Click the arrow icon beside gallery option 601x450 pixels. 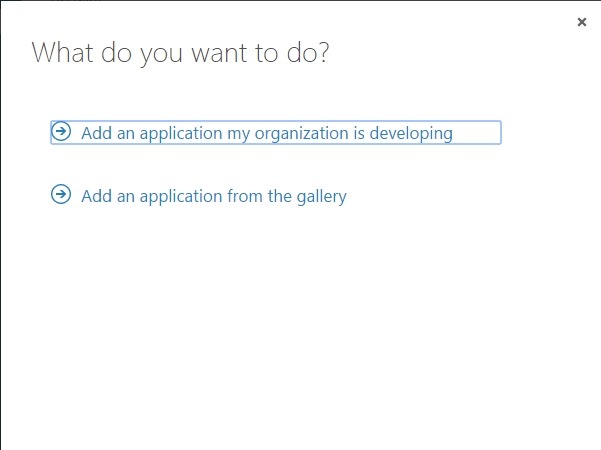click(62, 195)
